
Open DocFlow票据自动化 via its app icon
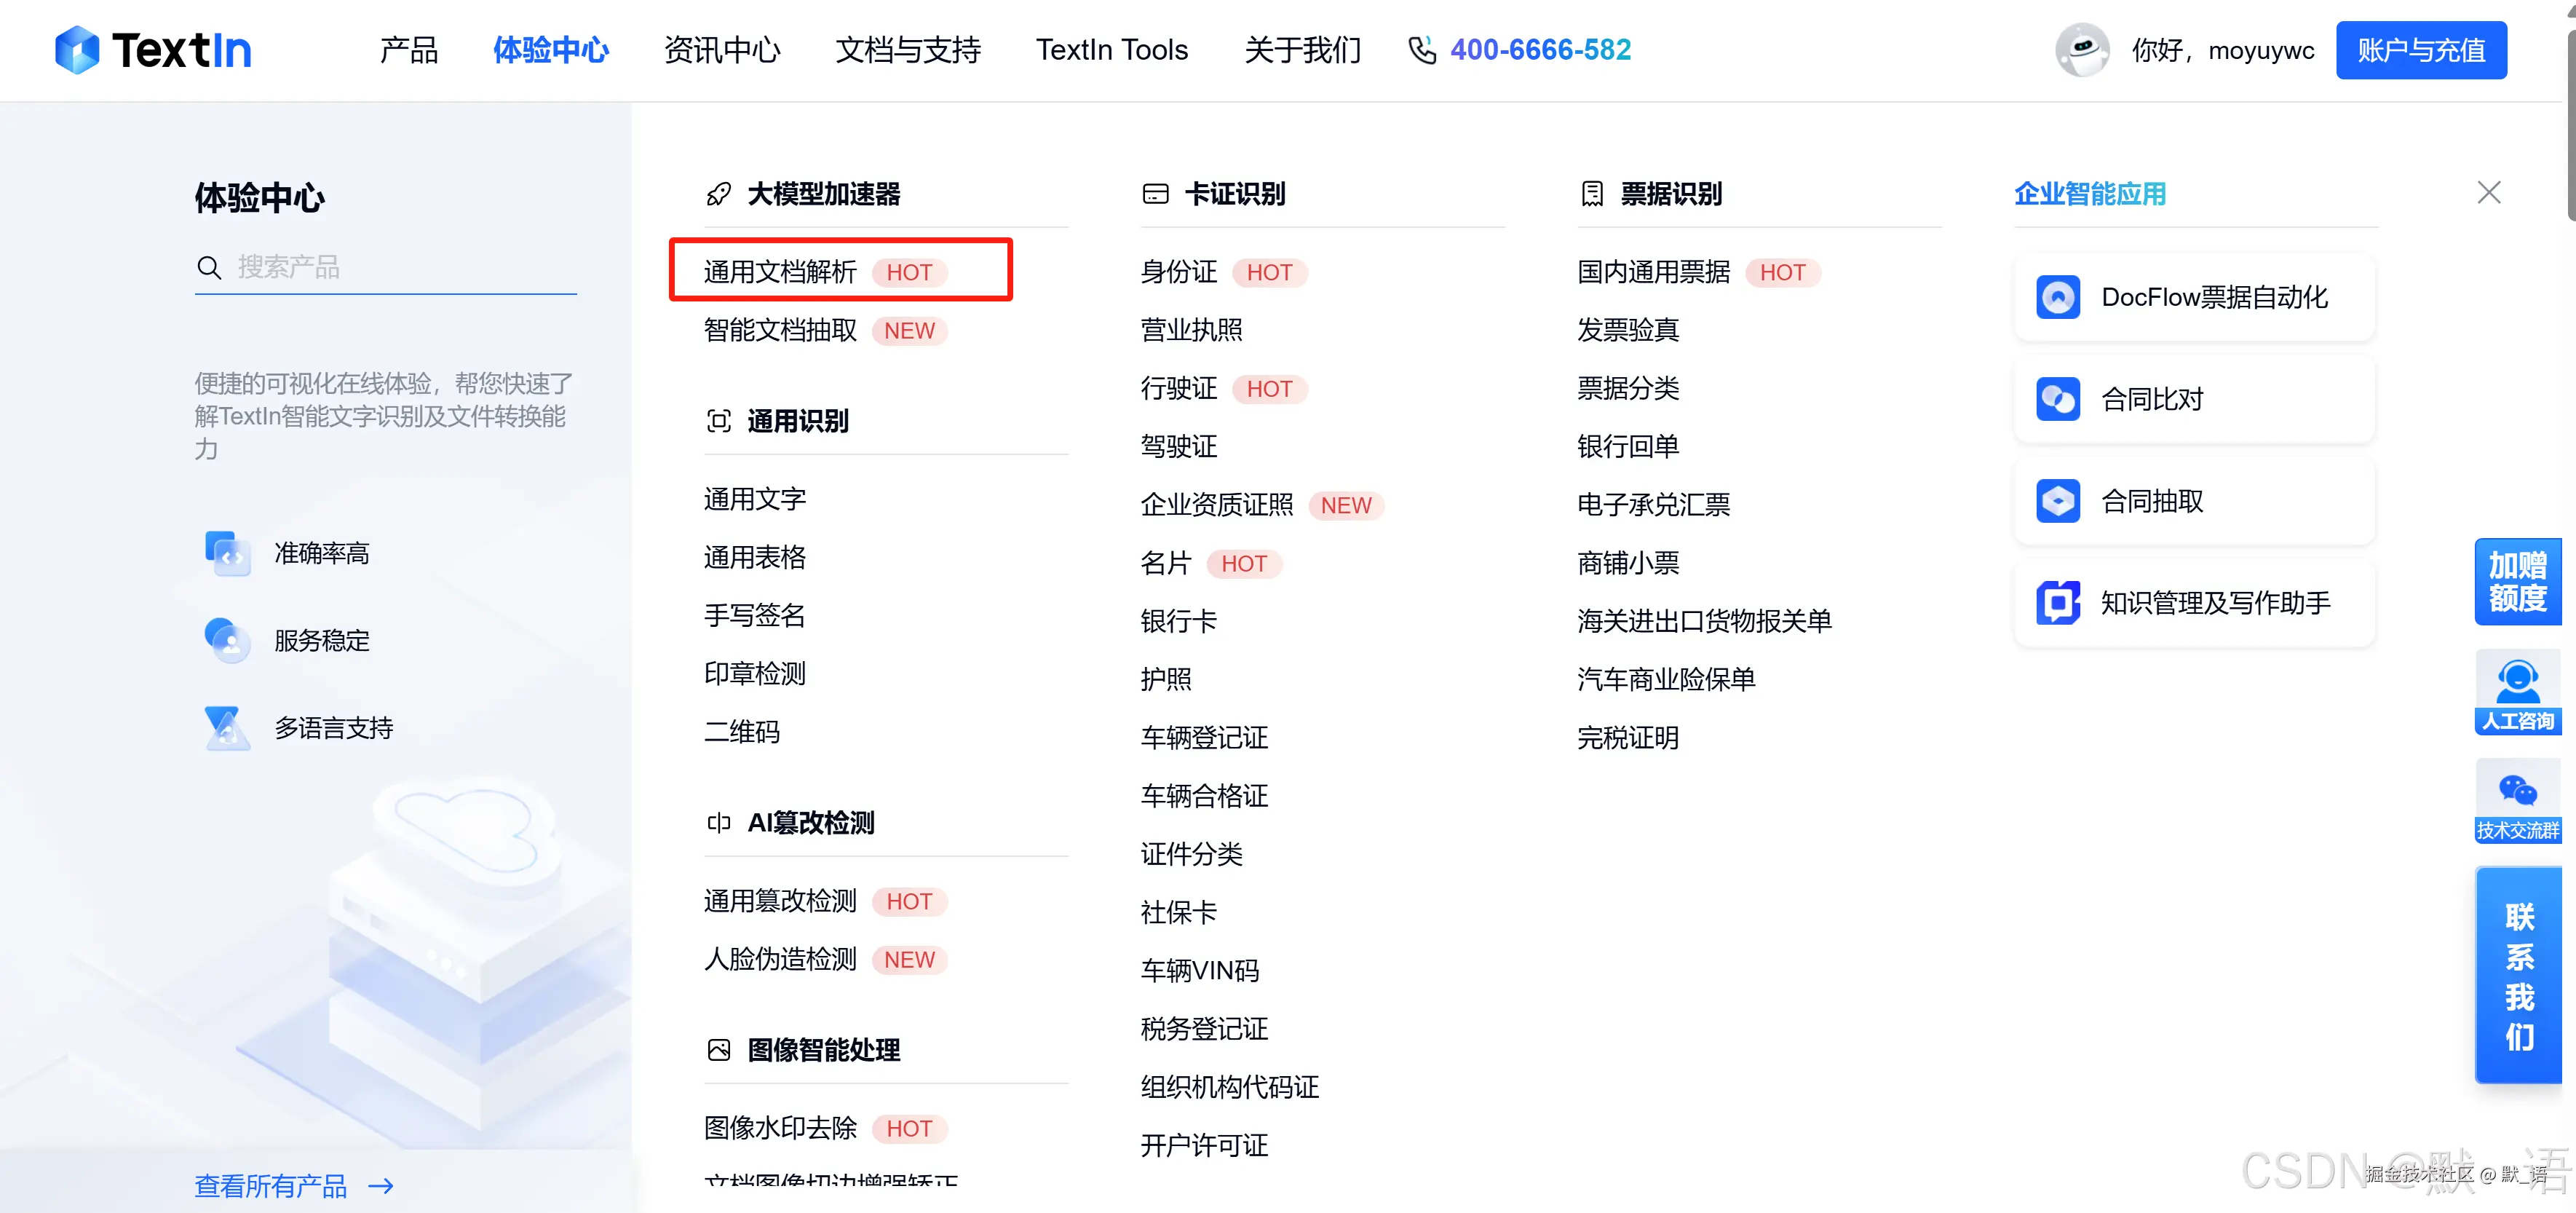(2057, 296)
